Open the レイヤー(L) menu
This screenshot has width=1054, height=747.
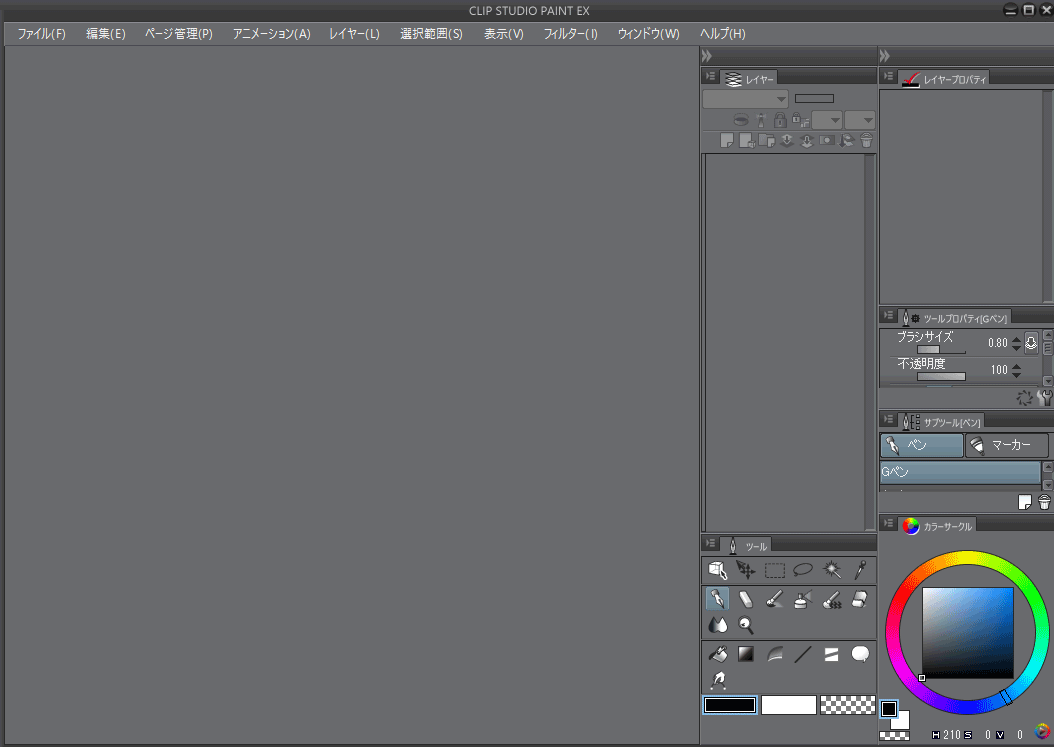[354, 34]
